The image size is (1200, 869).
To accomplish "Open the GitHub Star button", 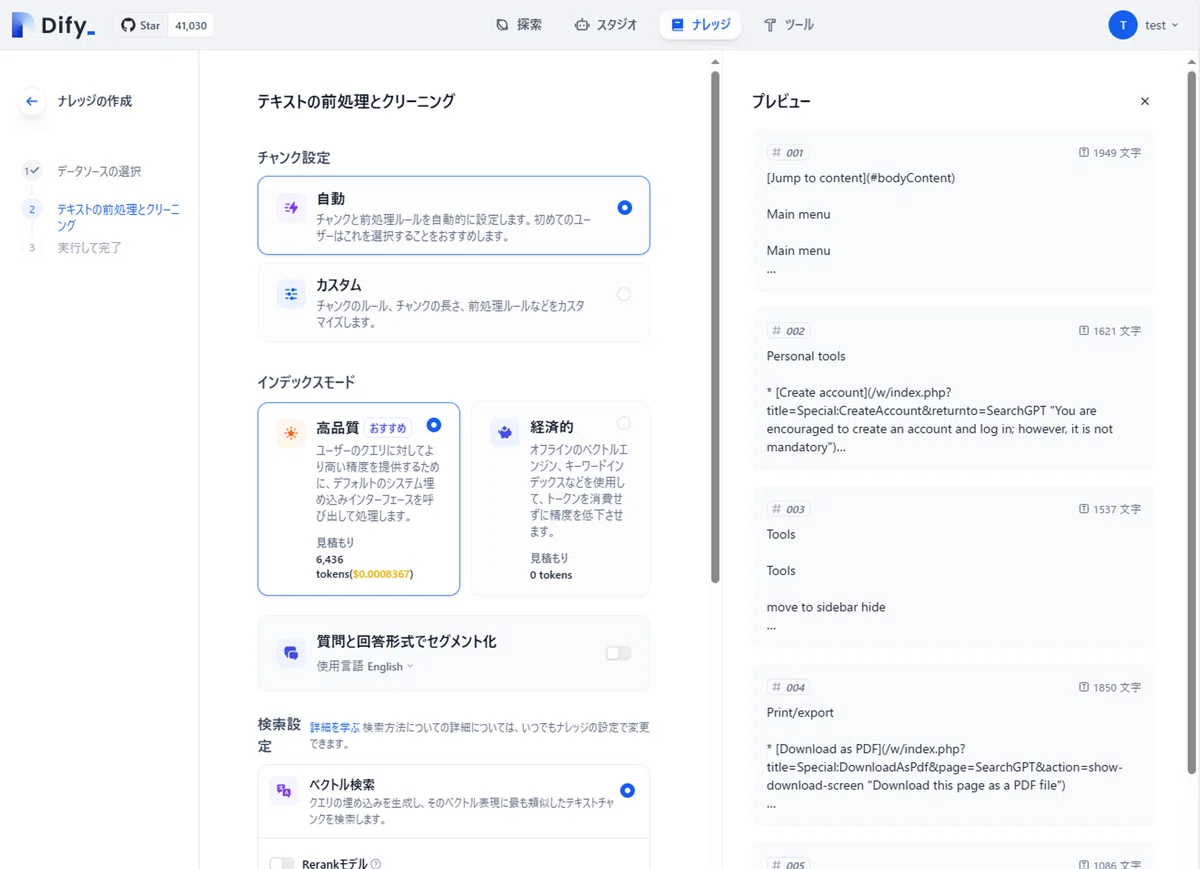I will 140,25.
